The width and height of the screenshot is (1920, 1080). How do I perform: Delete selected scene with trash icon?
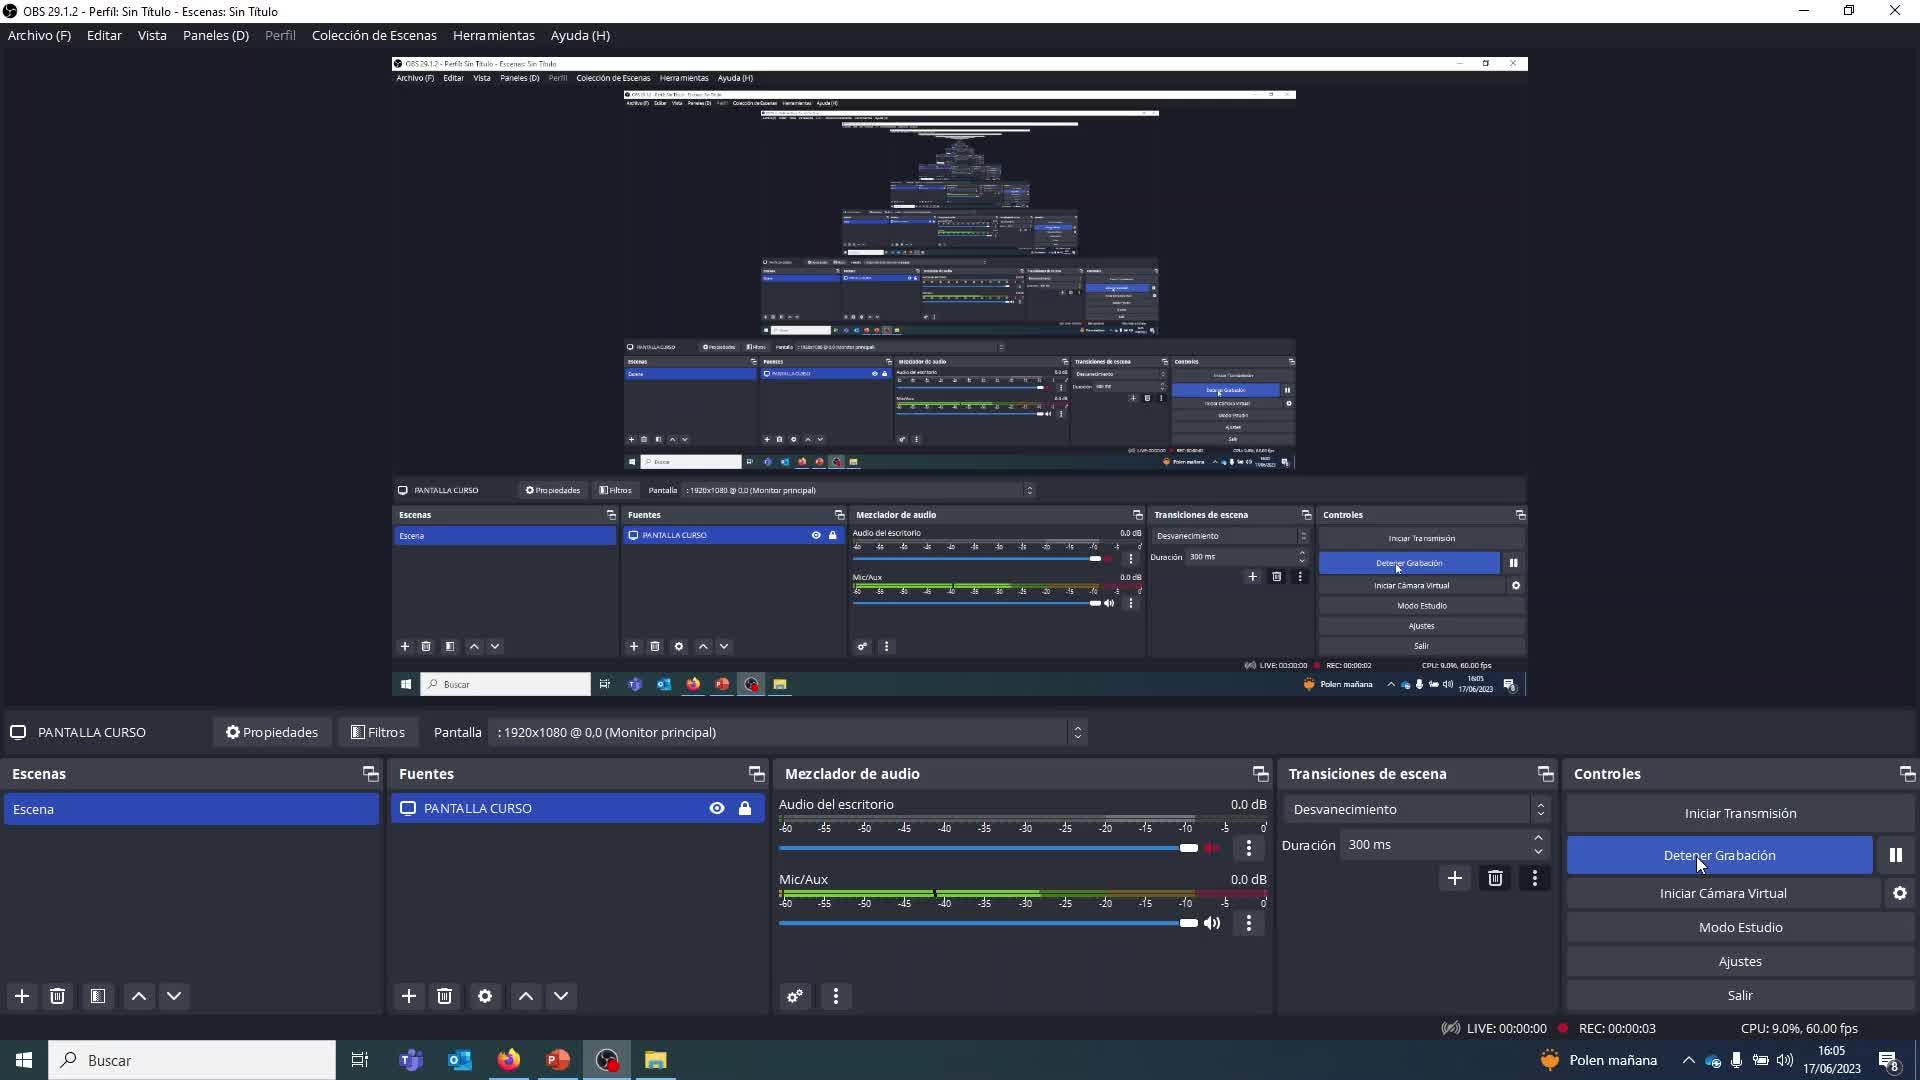pos(57,996)
